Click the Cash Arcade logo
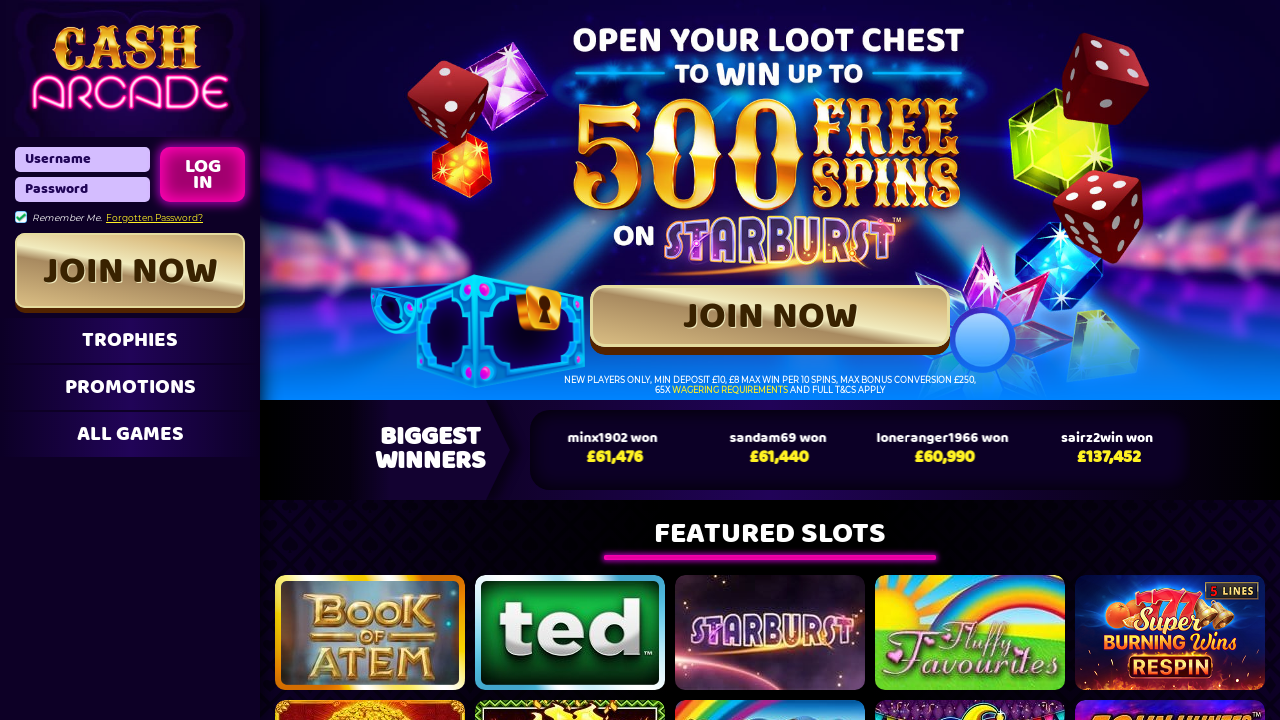This screenshot has height=720, width=1280. point(130,67)
